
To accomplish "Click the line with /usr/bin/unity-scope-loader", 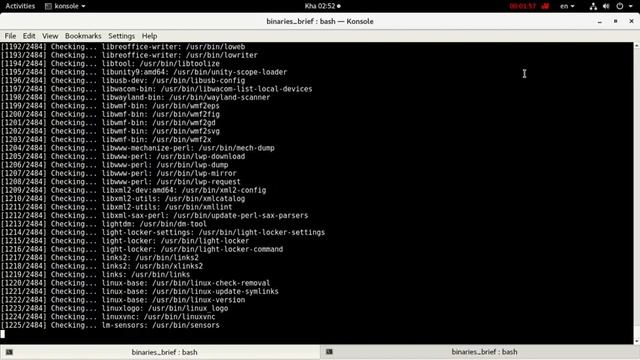I will (x=144, y=72).
